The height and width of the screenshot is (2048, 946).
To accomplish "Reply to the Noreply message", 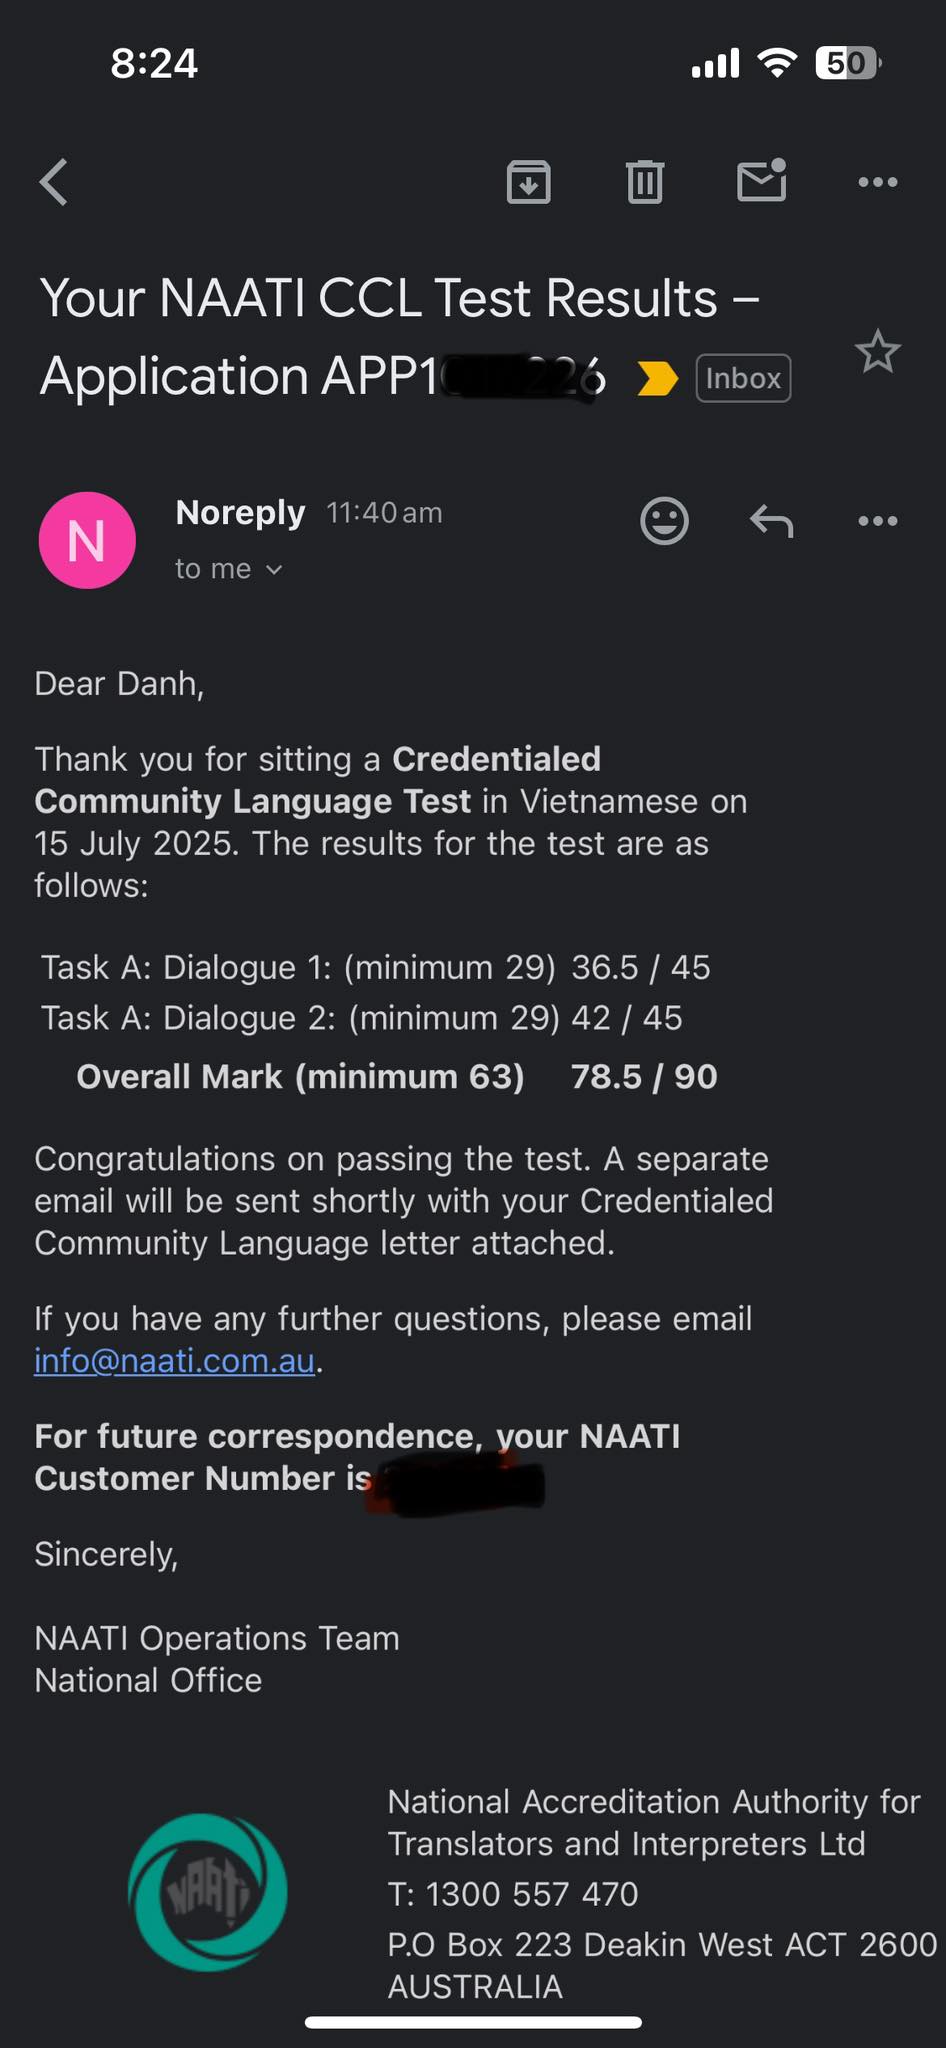I will (771, 521).
